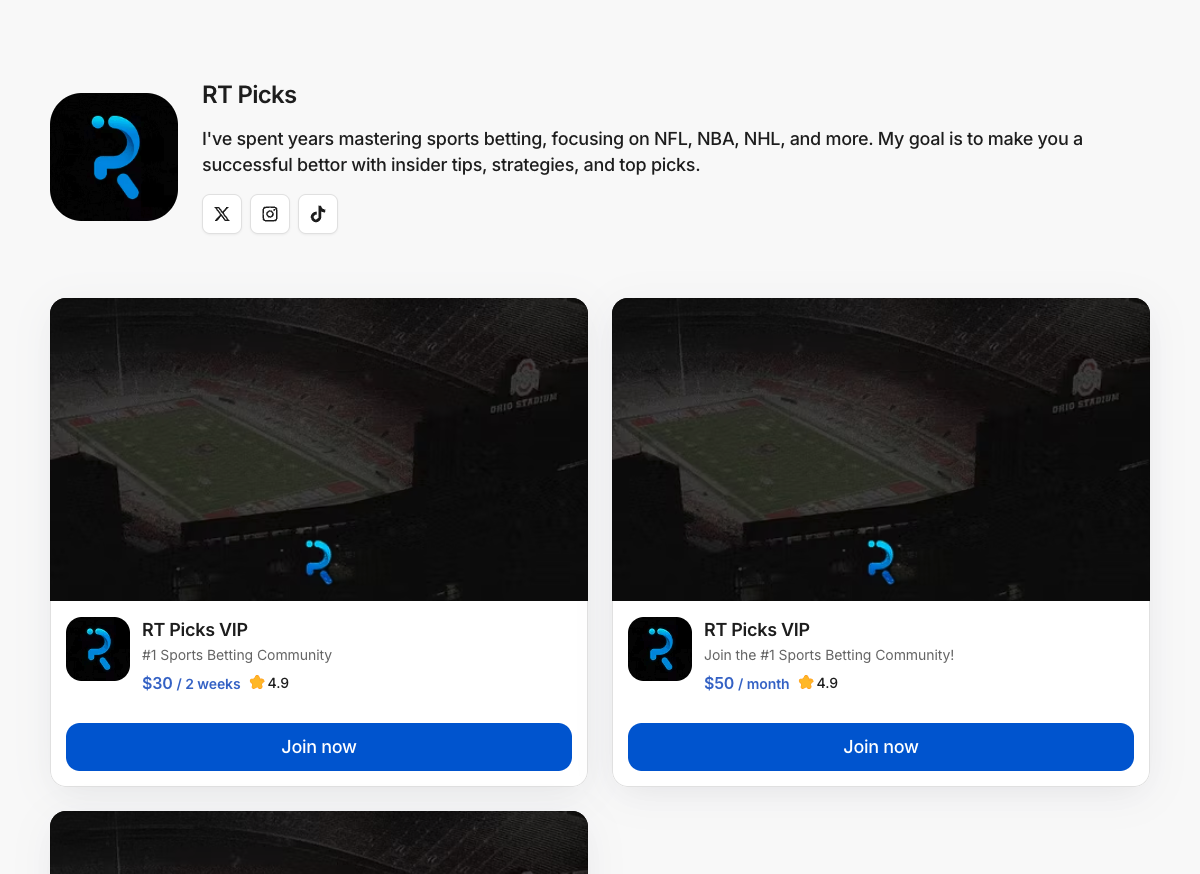Join the $50 / month plan
1200x874 pixels.
[881, 747]
